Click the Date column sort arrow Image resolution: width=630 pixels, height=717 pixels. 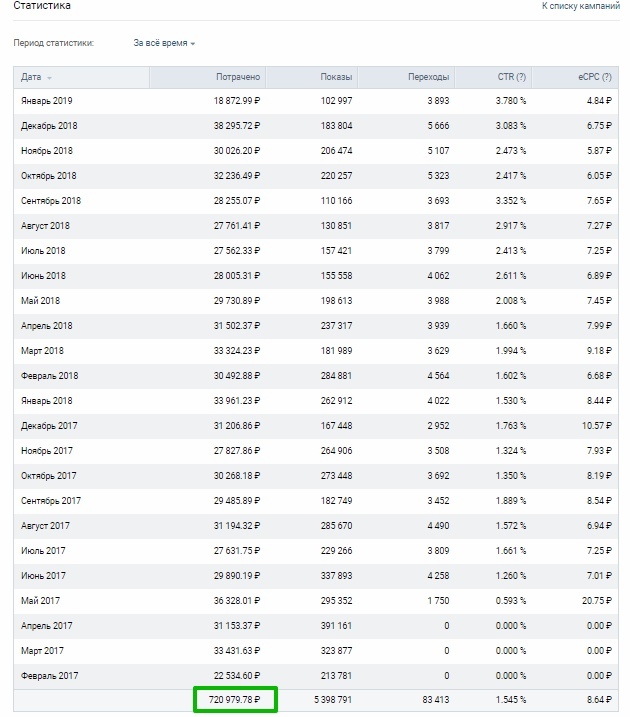[49, 78]
